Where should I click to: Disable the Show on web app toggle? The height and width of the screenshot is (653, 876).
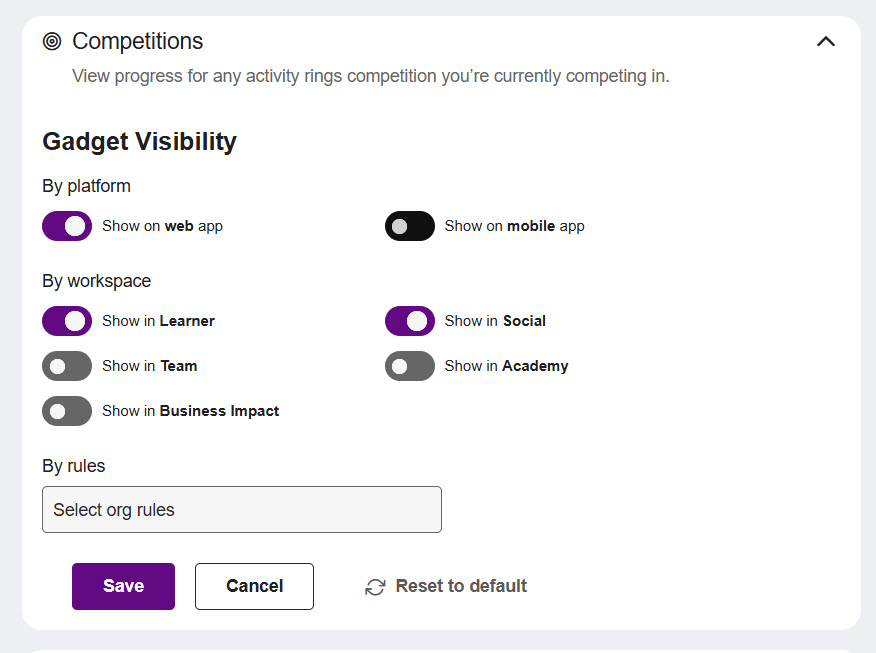click(67, 226)
